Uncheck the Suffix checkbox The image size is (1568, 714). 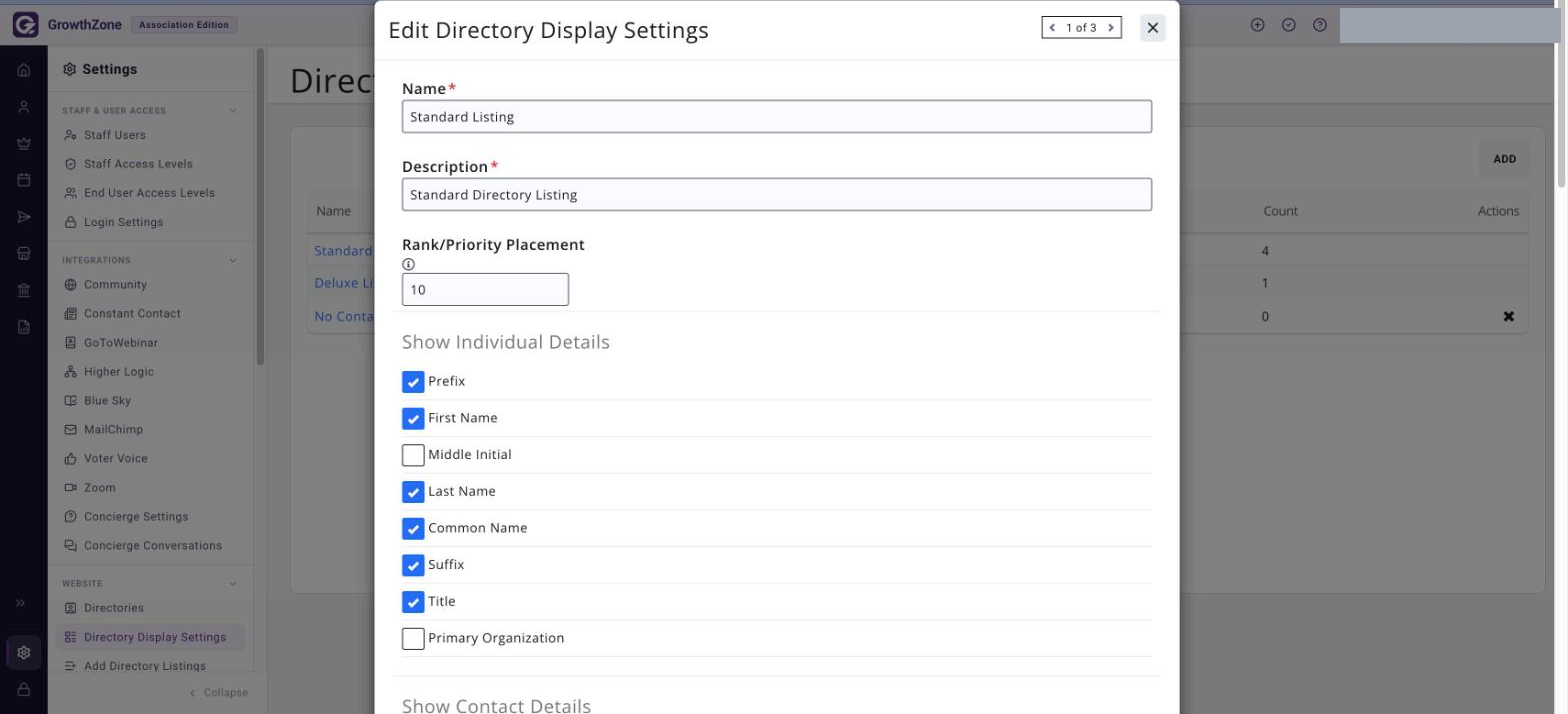coord(413,565)
